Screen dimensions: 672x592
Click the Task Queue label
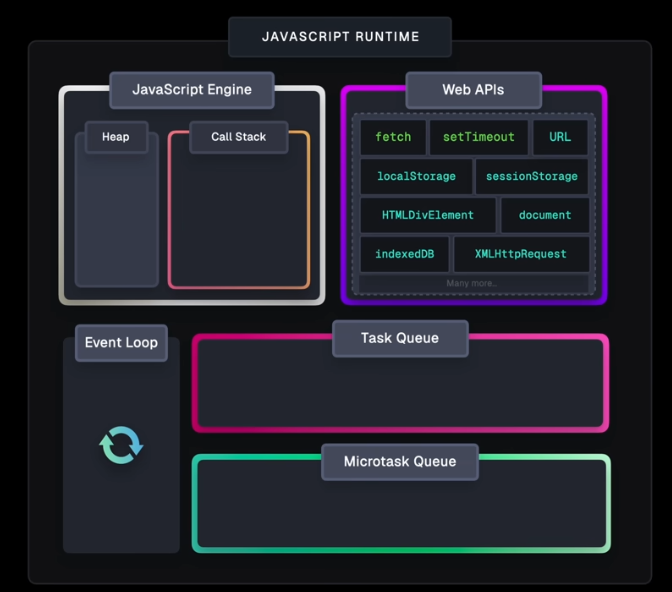[x=400, y=338]
